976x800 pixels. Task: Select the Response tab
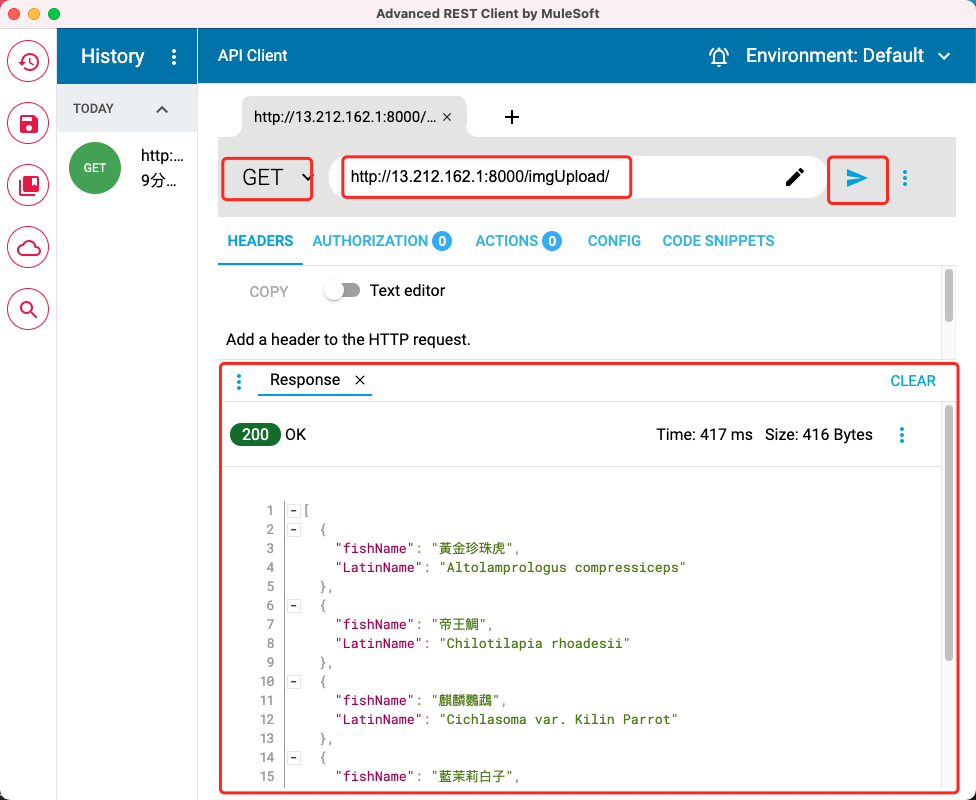[305, 380]
